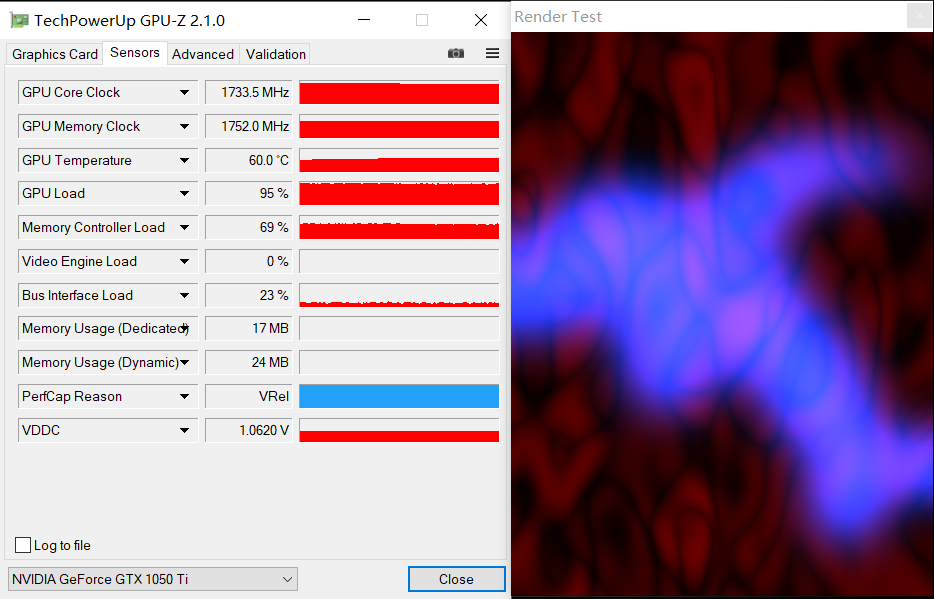934x599 pixels.
Task: Click inside the Render Test animation
Action: [722, 314]
